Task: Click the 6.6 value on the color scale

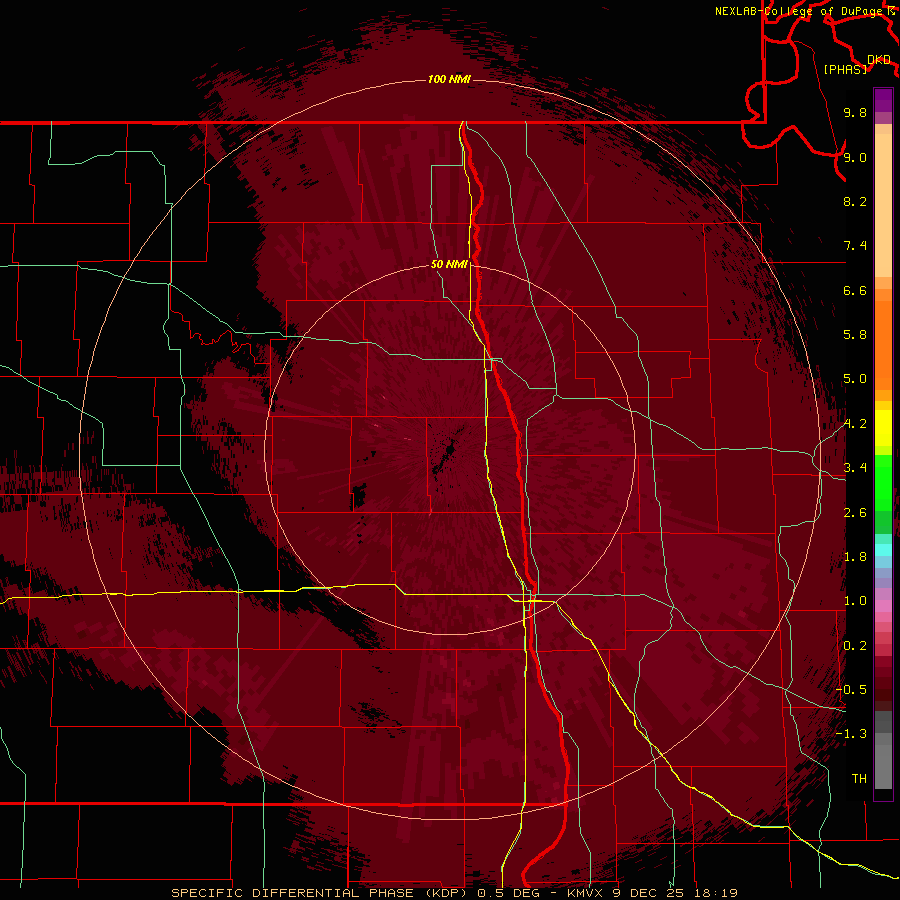Action: click(x=855, y=290)
